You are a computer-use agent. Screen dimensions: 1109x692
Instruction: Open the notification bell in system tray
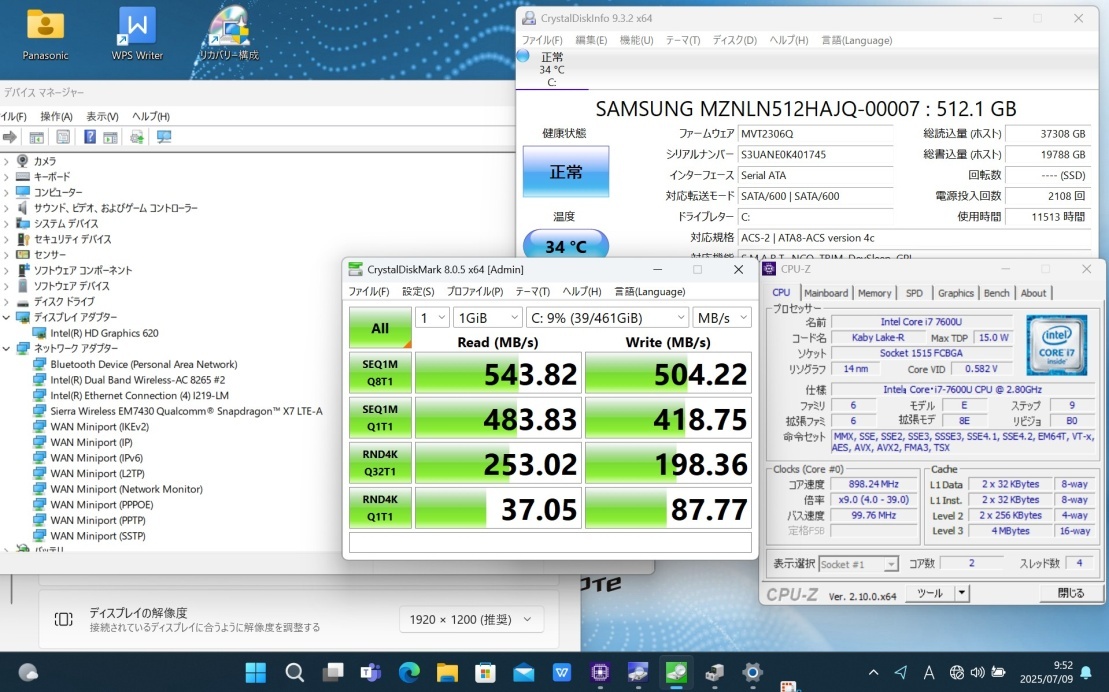pyautogui.click(x=1086, y=672)
